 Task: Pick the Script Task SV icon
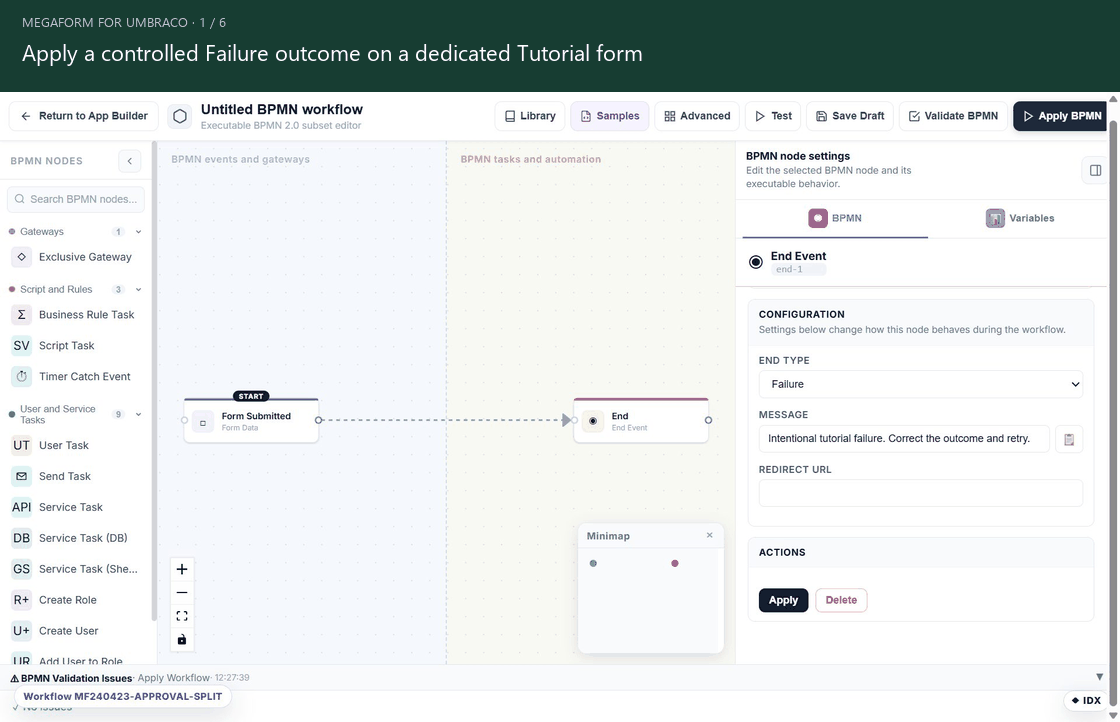21,346
